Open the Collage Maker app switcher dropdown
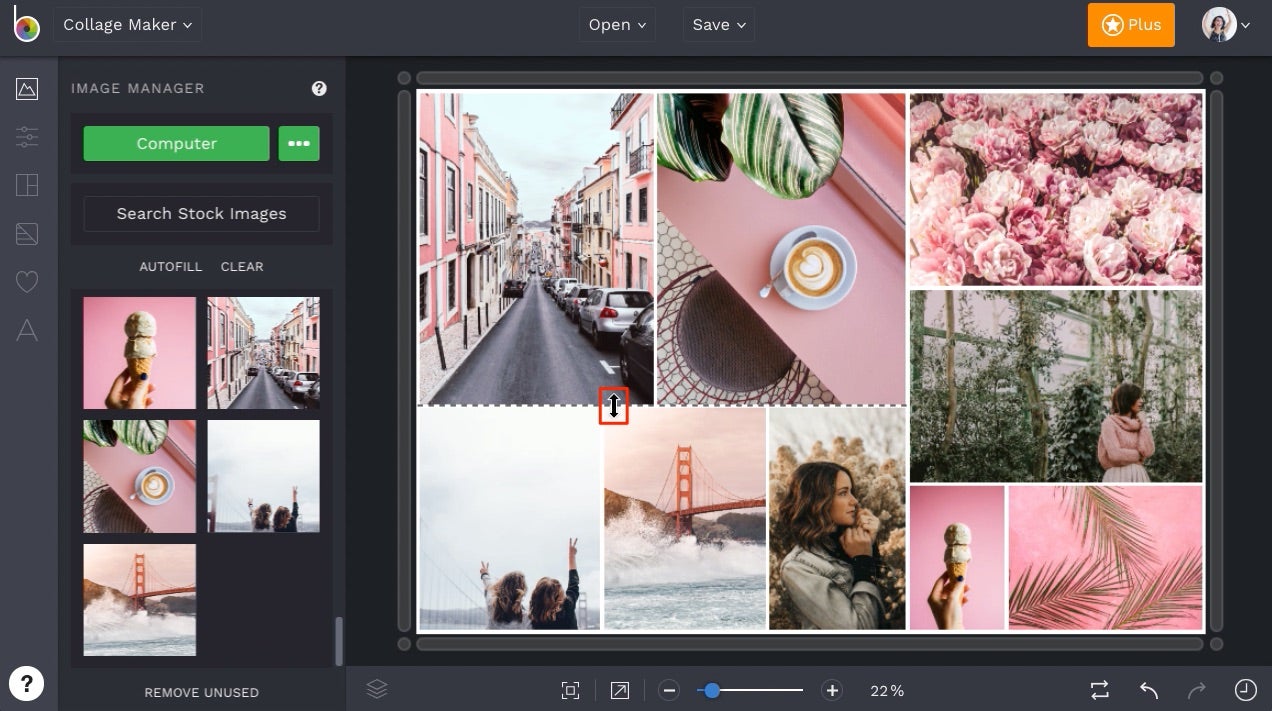1272x711 pixels. (x=127, y=24)
